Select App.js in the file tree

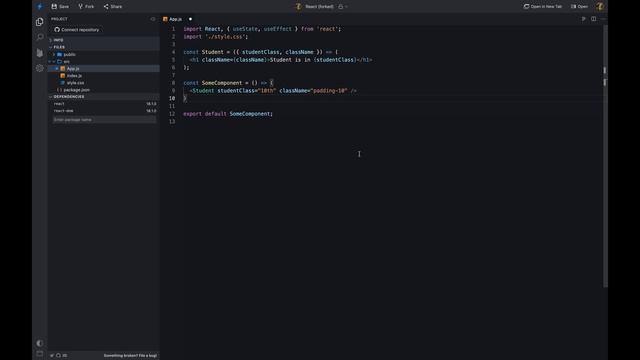pos(104,69)
